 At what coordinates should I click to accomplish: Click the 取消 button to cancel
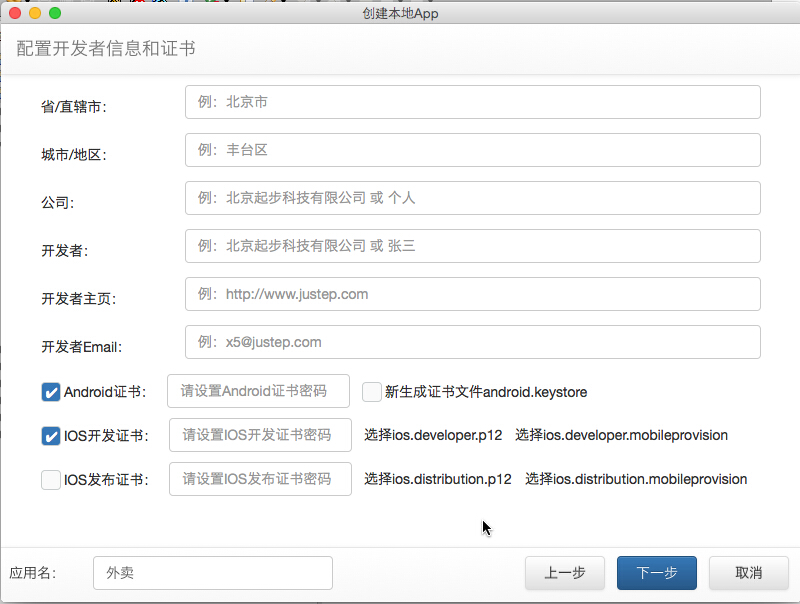[748, 573]
